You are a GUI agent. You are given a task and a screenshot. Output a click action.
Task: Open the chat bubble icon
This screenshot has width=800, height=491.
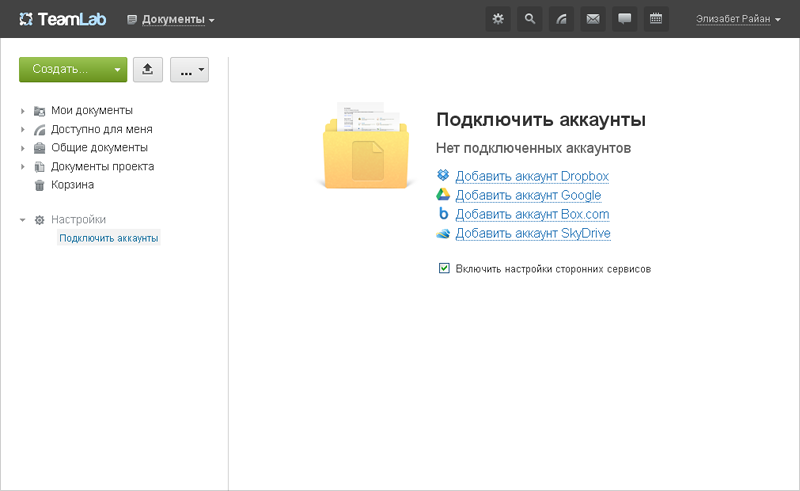[x=624, y=19]
